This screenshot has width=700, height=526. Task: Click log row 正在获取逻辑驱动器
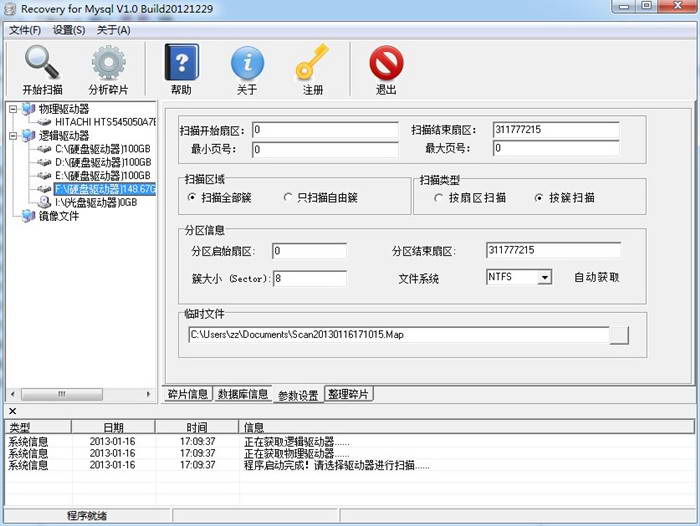[x=350, y=442]
